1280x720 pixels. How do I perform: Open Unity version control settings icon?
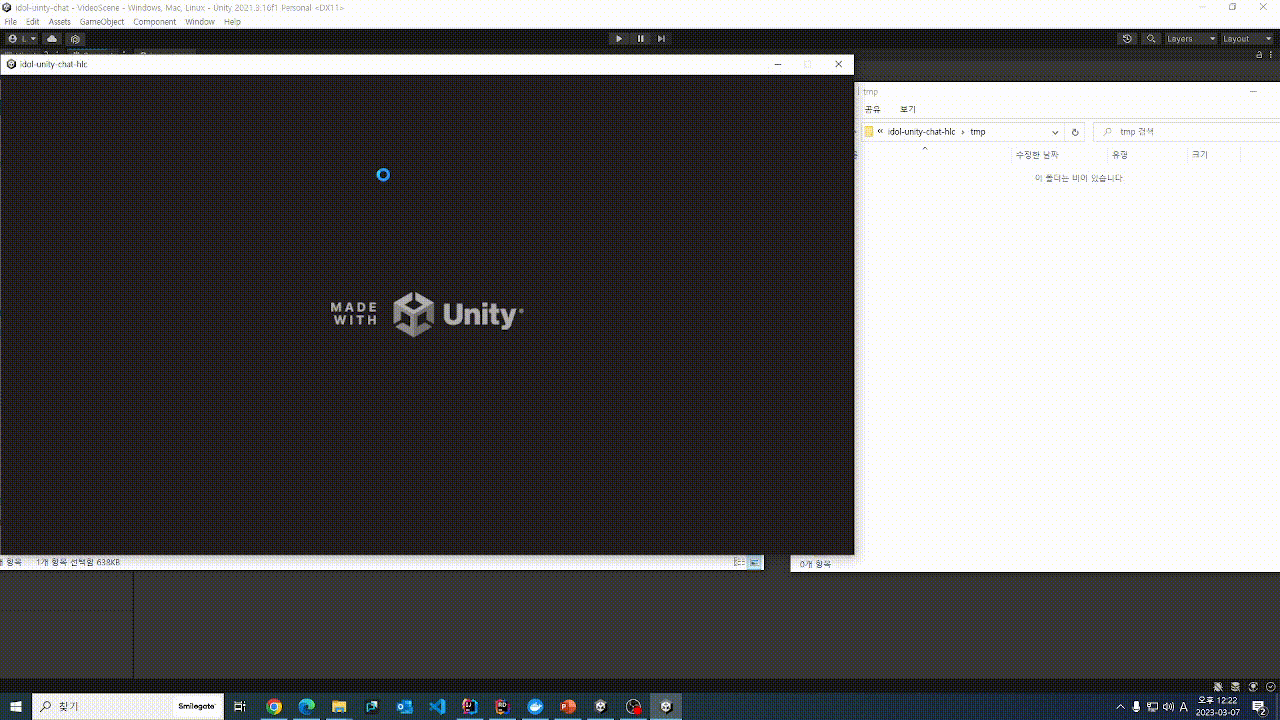[75, 39]
